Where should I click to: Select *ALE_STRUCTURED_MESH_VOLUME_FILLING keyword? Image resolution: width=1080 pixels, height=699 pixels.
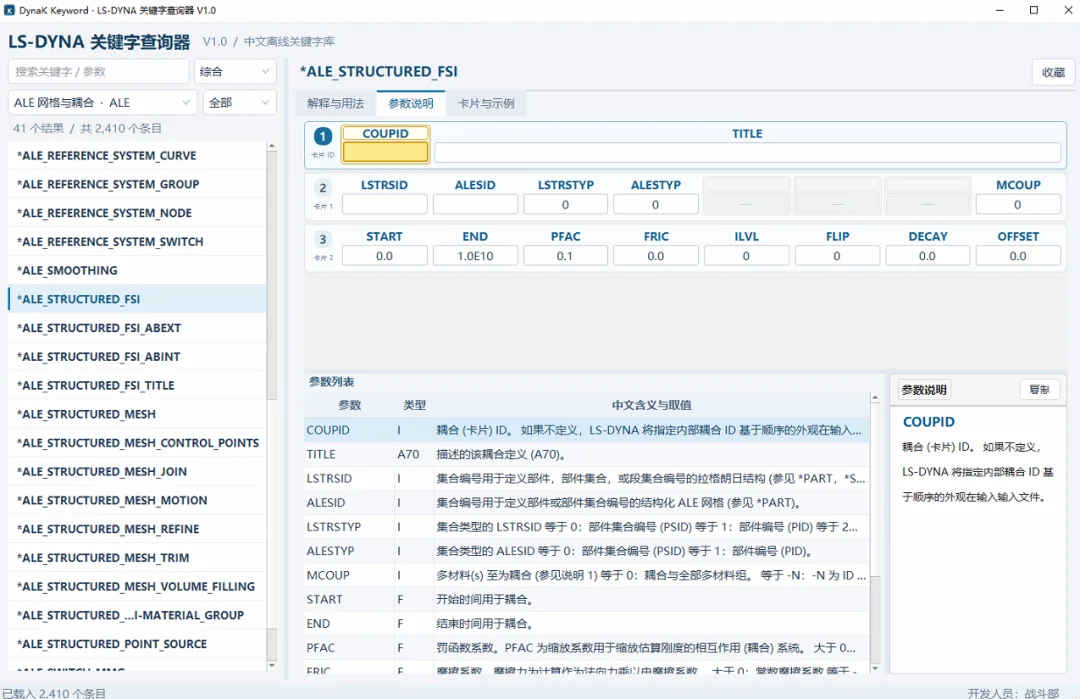[137, 587]
